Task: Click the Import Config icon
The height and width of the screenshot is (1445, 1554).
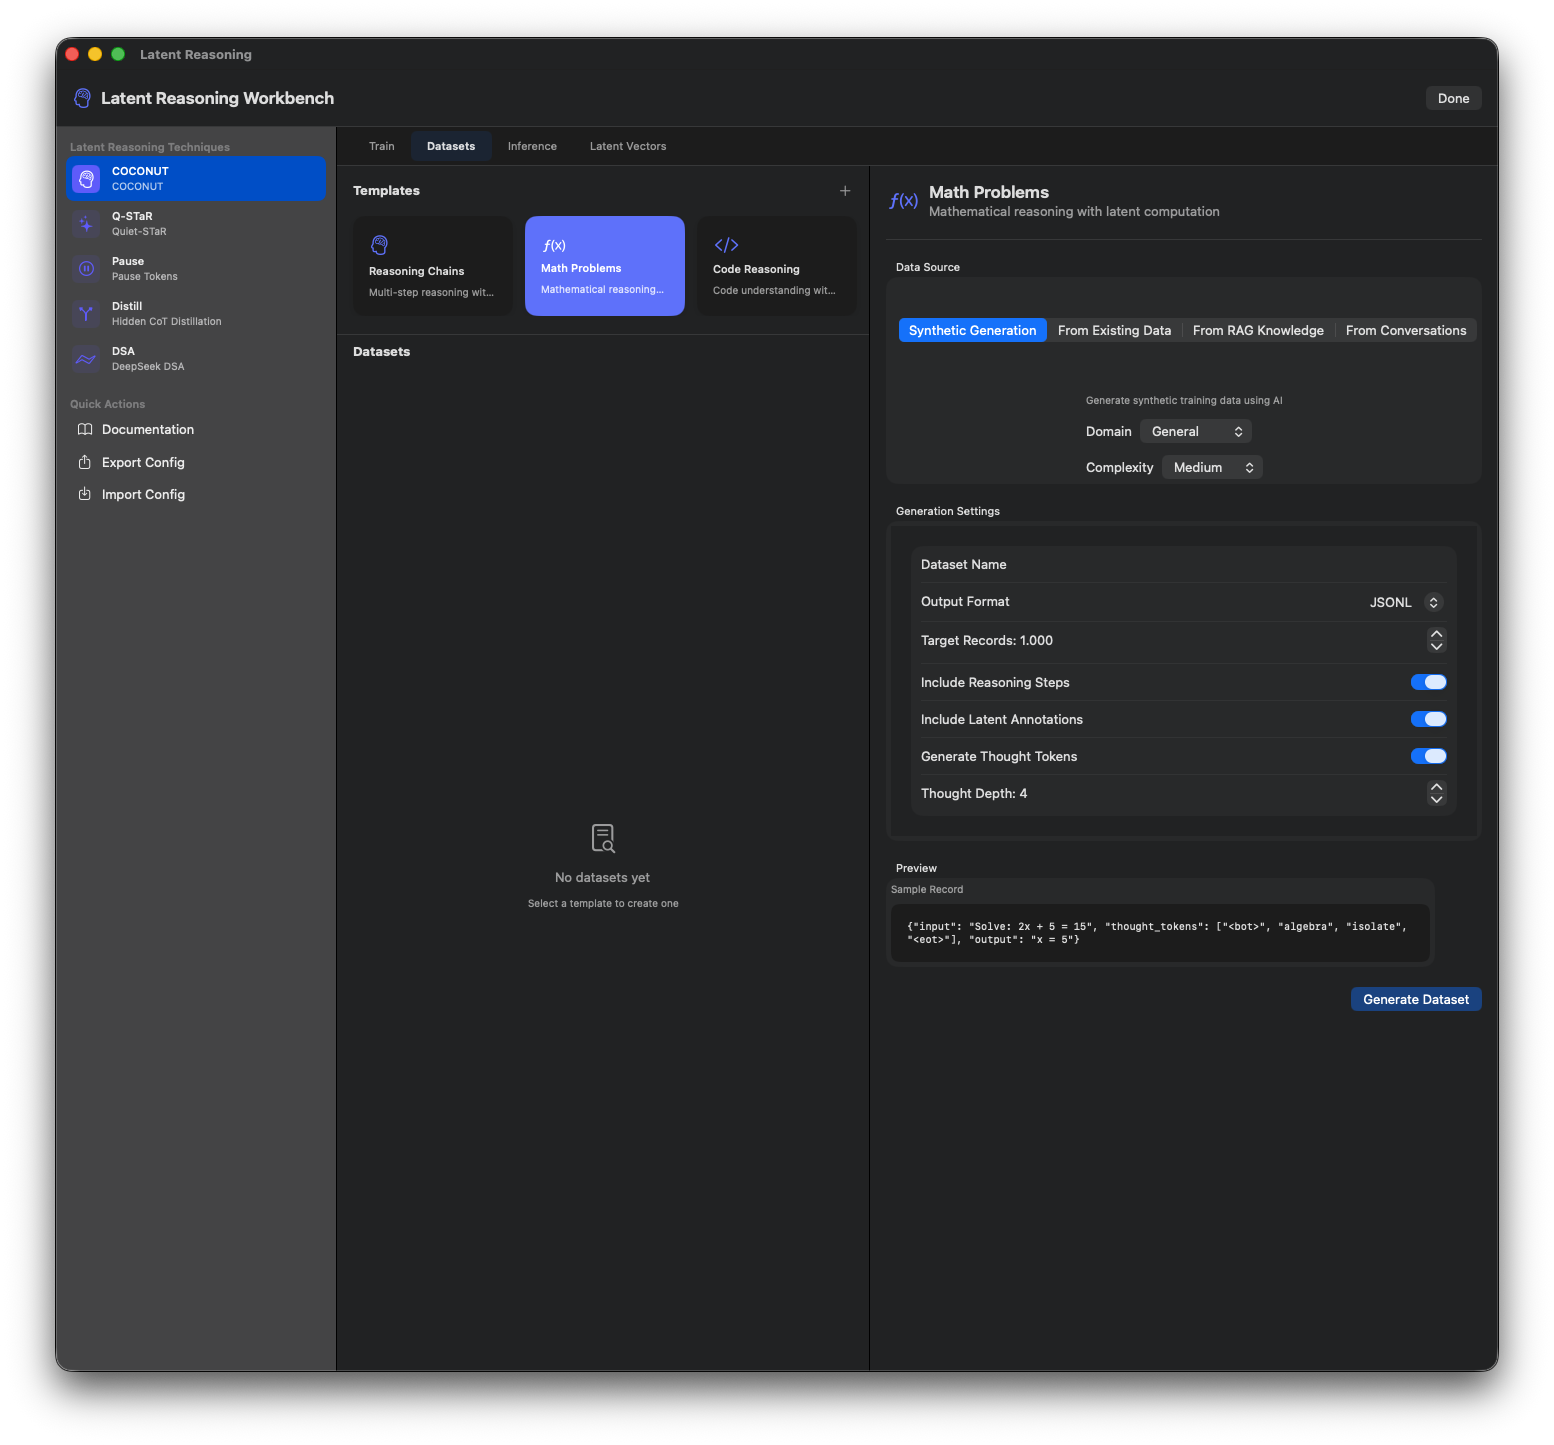Action: pyautogui.click(x=85, y=494)
